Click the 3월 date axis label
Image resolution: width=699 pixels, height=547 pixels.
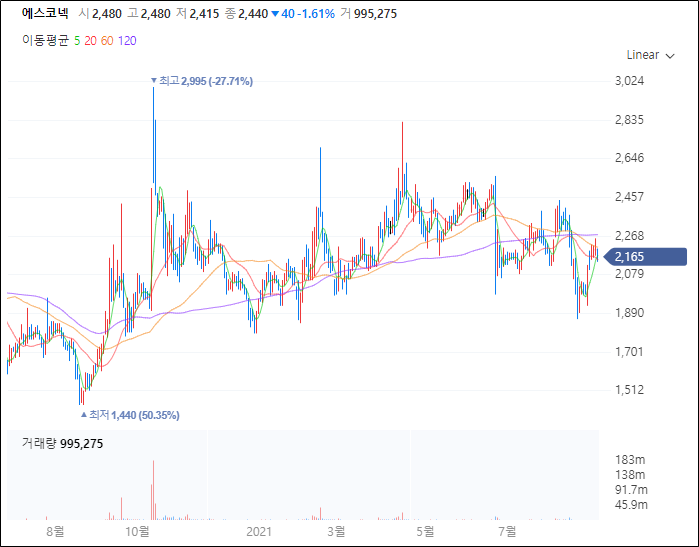[337, 531]
